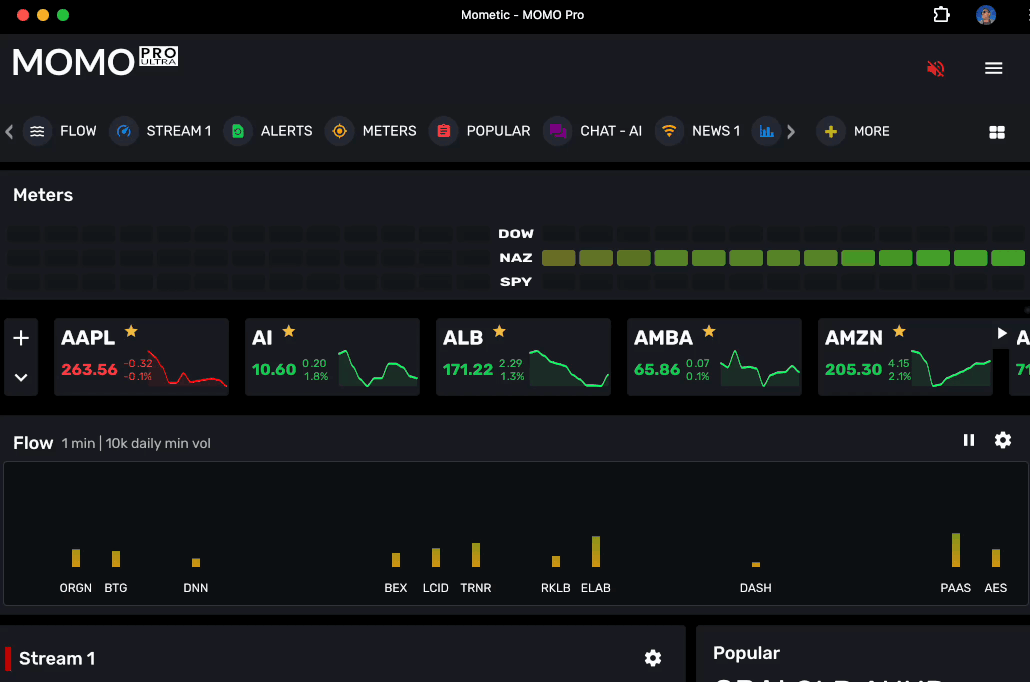This screenshot has height=682, width=1030.
Task: Click the PAAS flow bar label
Action: click(955, 588)
